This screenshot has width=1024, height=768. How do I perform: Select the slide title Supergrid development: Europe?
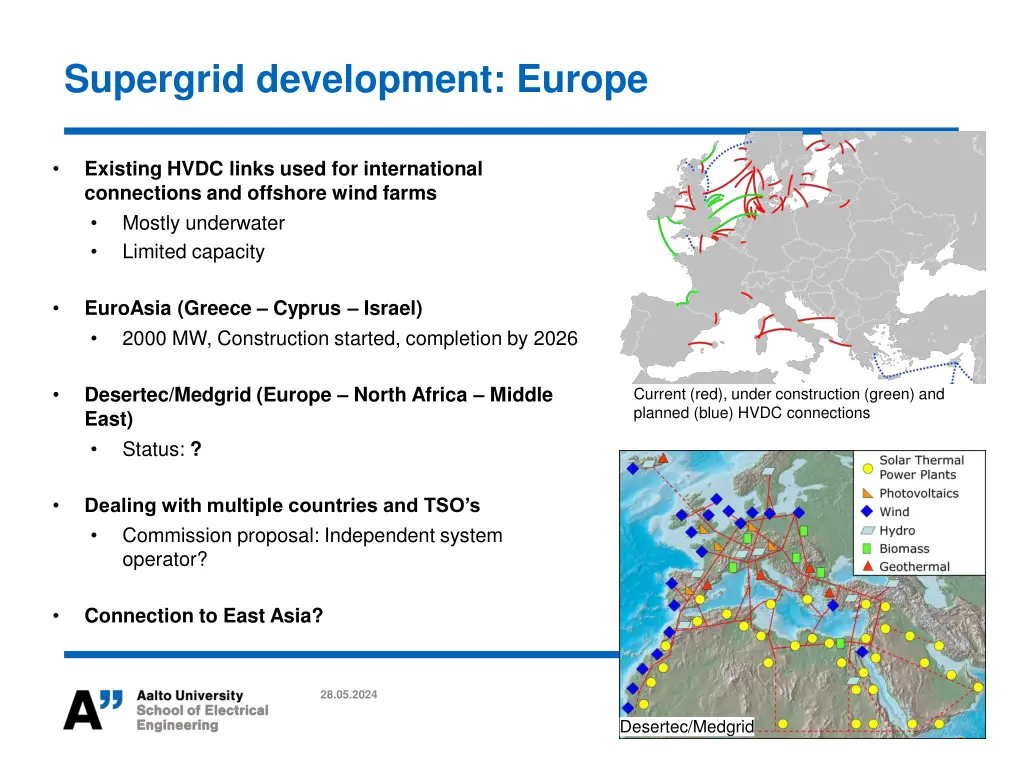pos(355,79)
